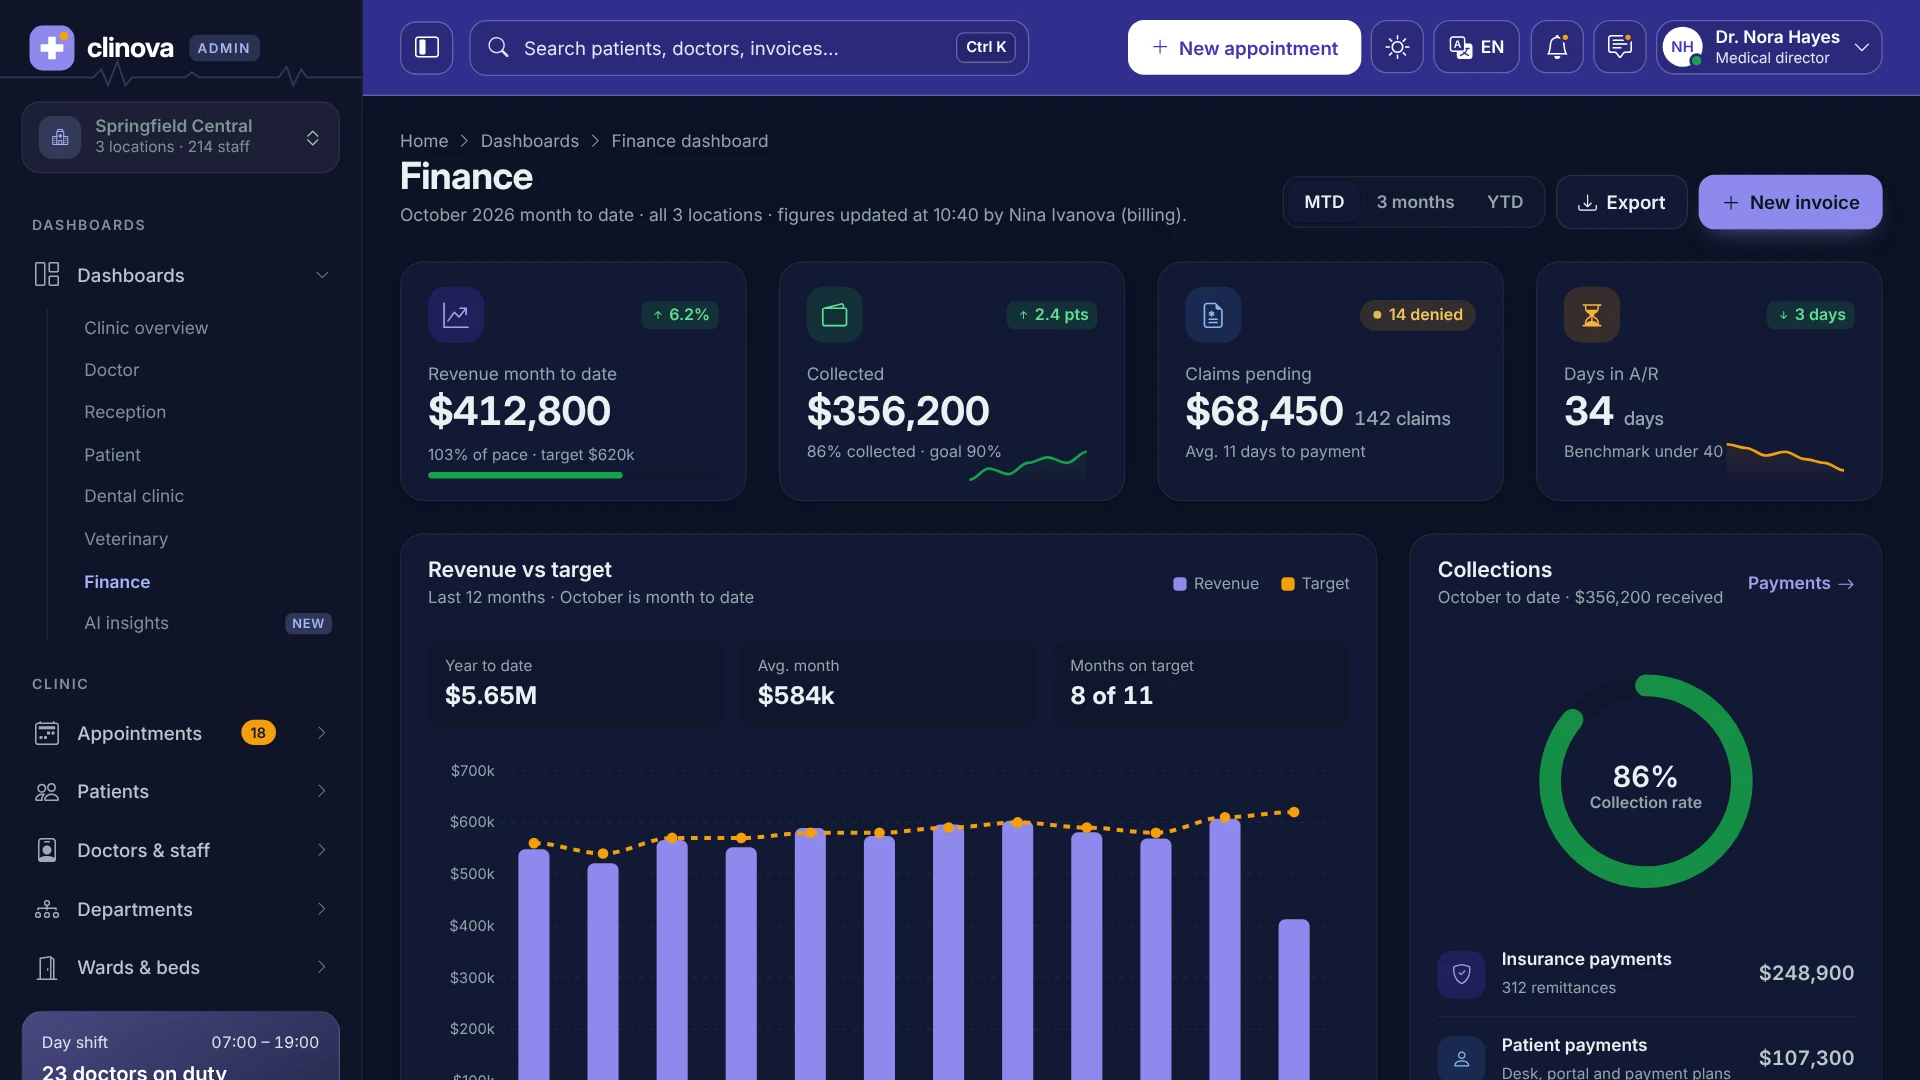Click the Patient payments person icon
Screen dimensions: 1920x1080
click(x=1462, y=1058)
